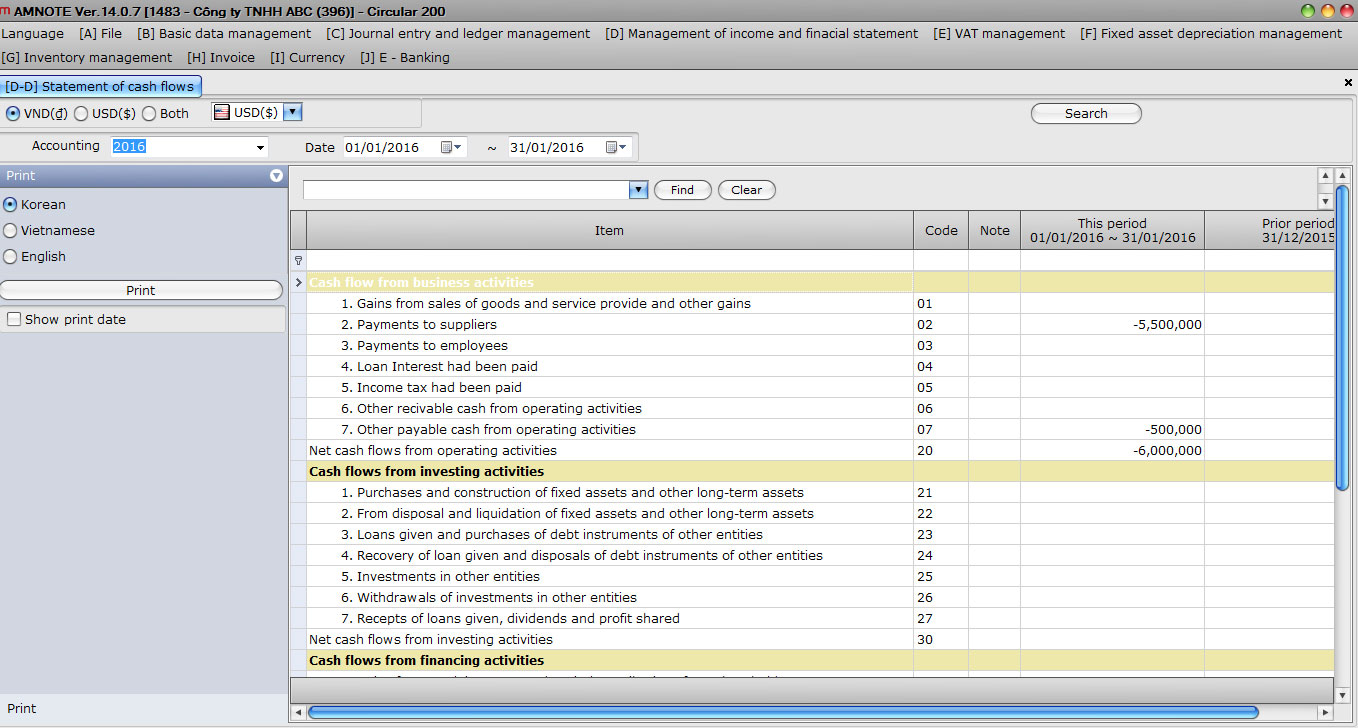The height and width of the screenshot is (728, 1358).
Task: Select the USD($) radio button
Action: [81, 113]
